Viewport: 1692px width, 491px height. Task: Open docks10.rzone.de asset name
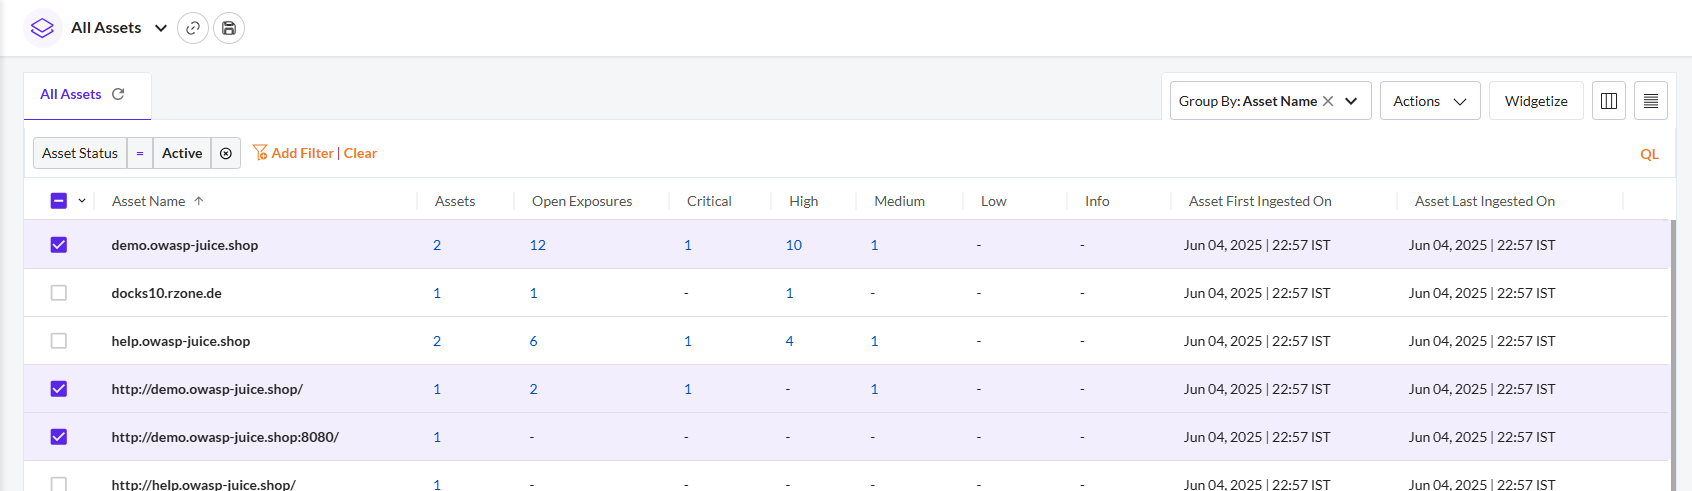pyautogui.click(x=167, y=293)
